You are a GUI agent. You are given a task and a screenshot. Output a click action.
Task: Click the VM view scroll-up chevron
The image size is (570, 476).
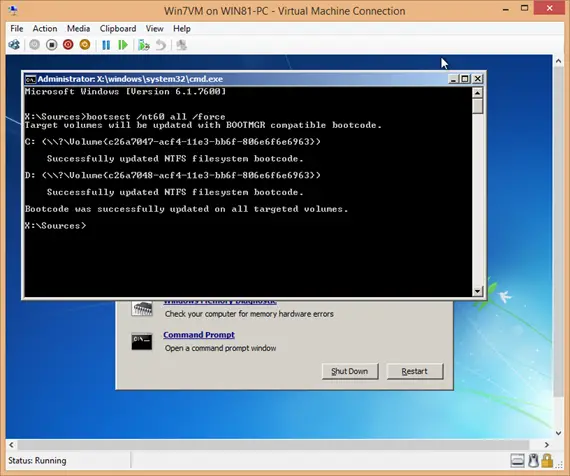[x=558, y=61]
